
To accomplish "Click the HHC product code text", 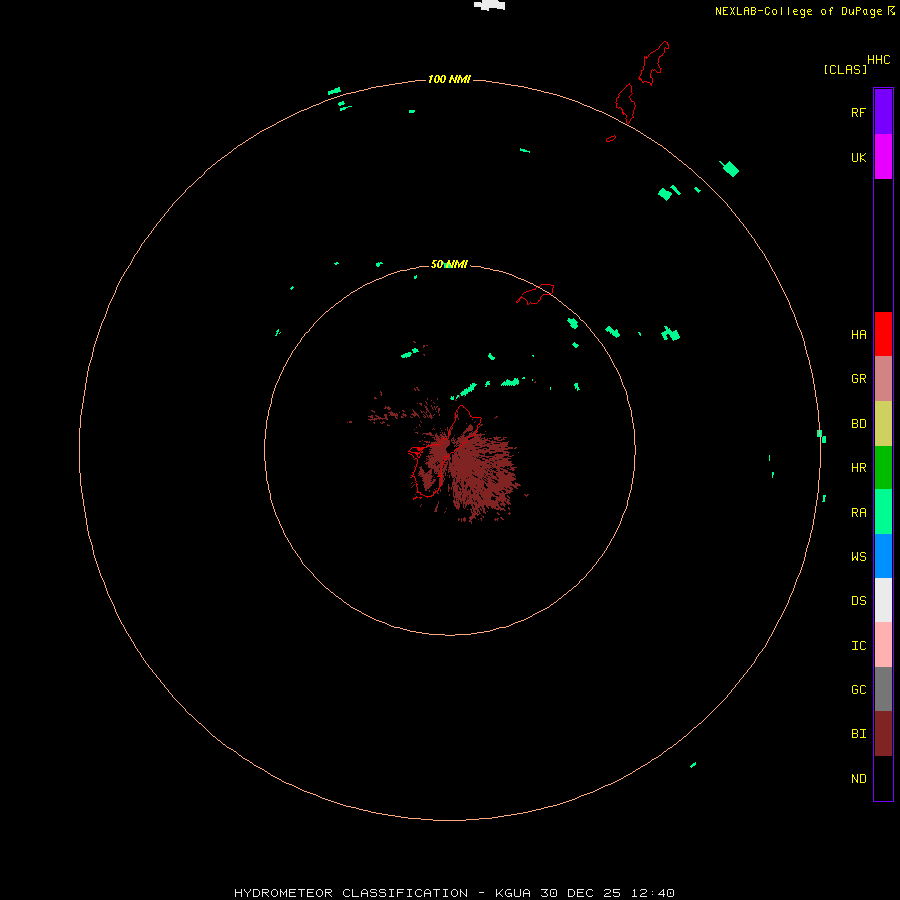I will coord(878,60).
